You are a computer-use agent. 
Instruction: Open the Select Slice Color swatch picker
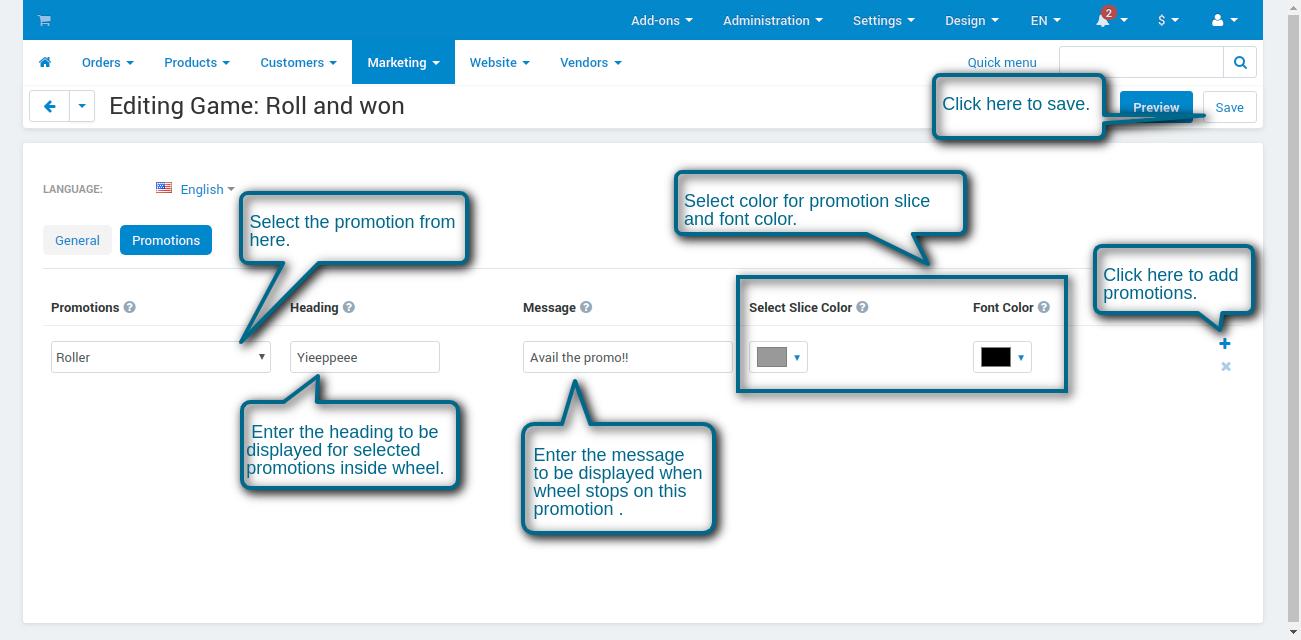(x=777, y=357)
